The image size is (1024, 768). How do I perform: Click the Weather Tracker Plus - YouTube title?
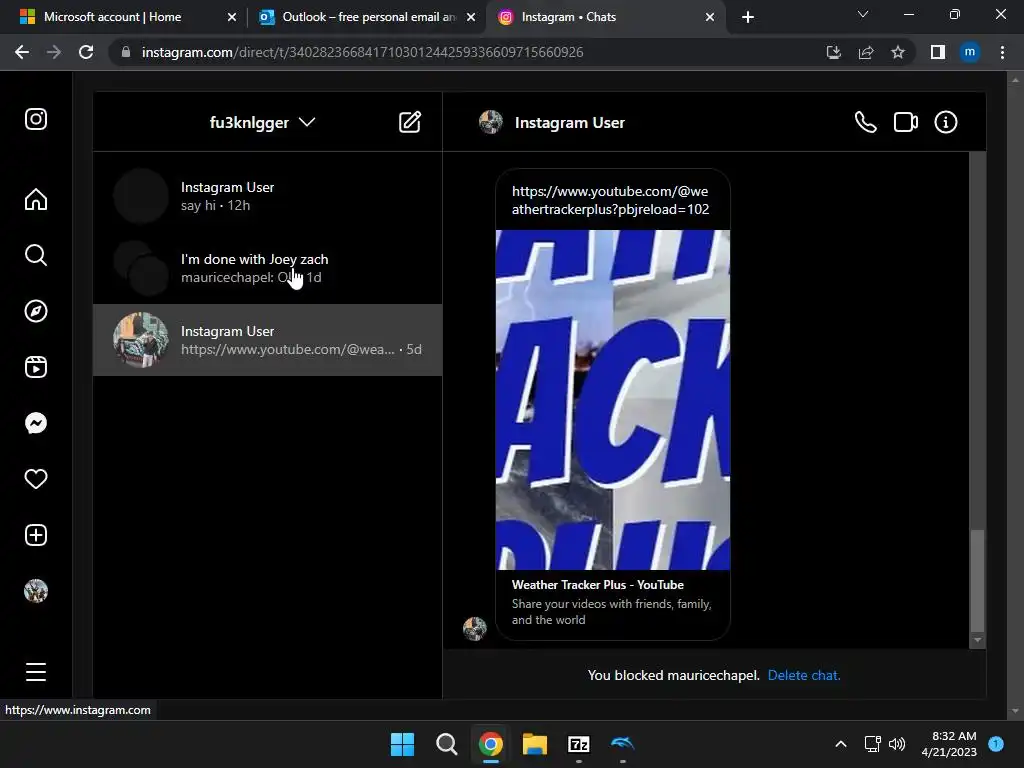coord(598,584)
